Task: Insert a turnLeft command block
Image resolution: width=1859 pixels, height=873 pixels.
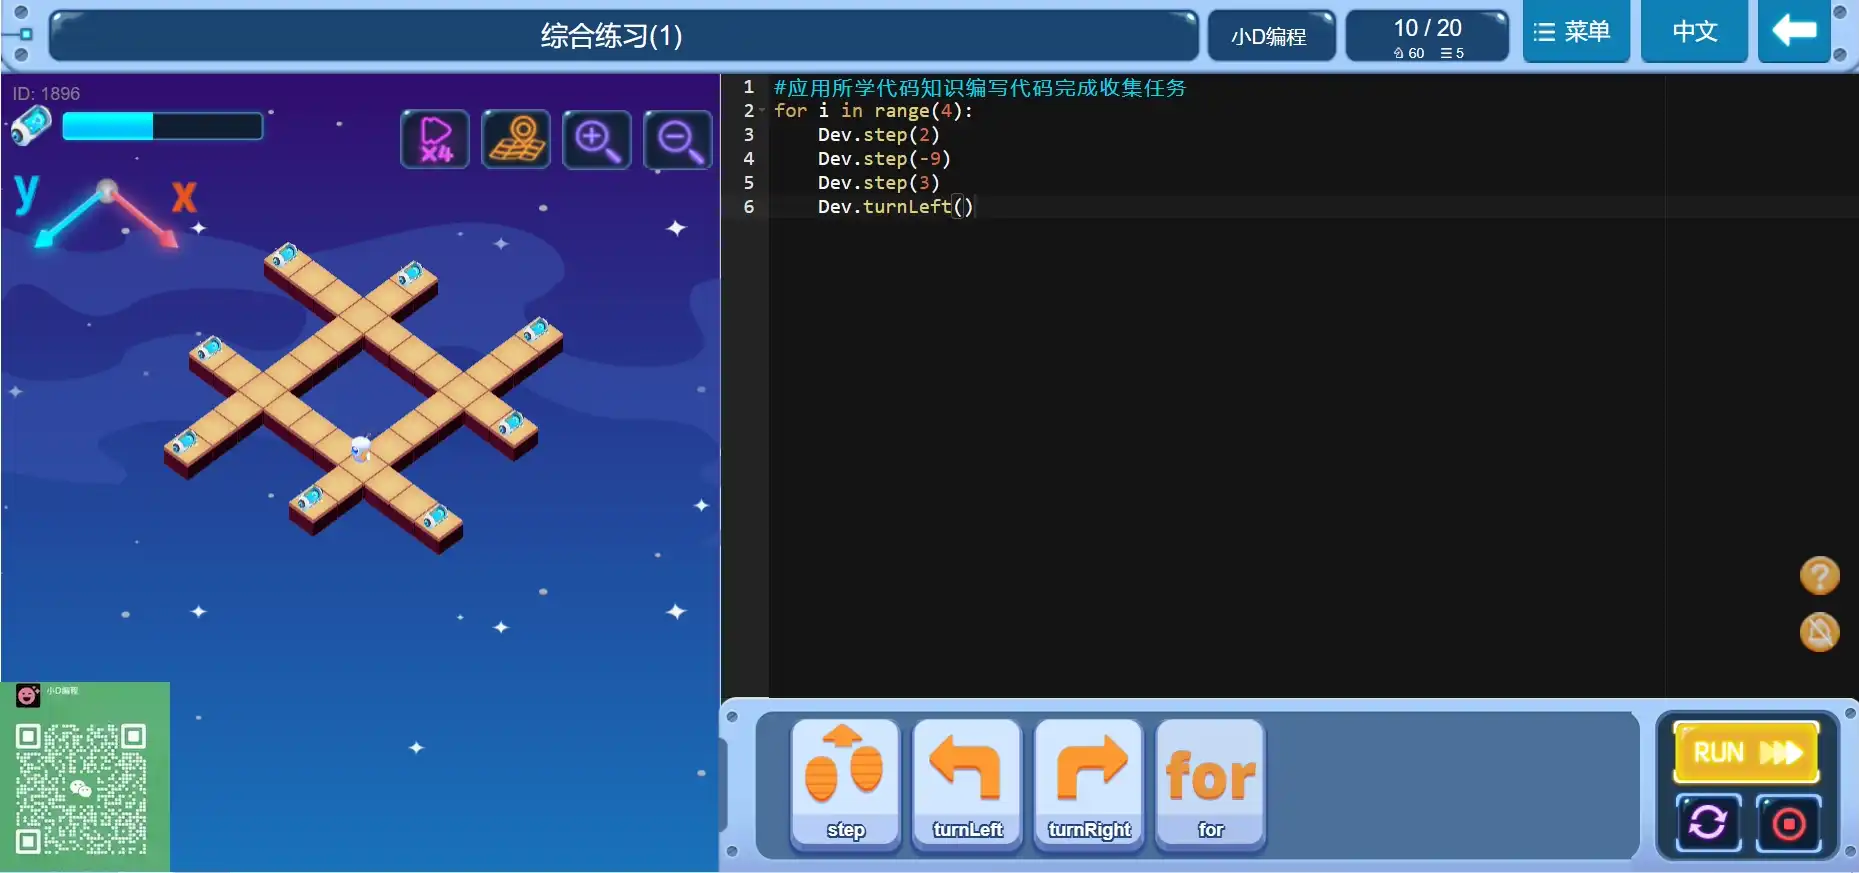Action: pyautogui.click(x=967, y=783)
